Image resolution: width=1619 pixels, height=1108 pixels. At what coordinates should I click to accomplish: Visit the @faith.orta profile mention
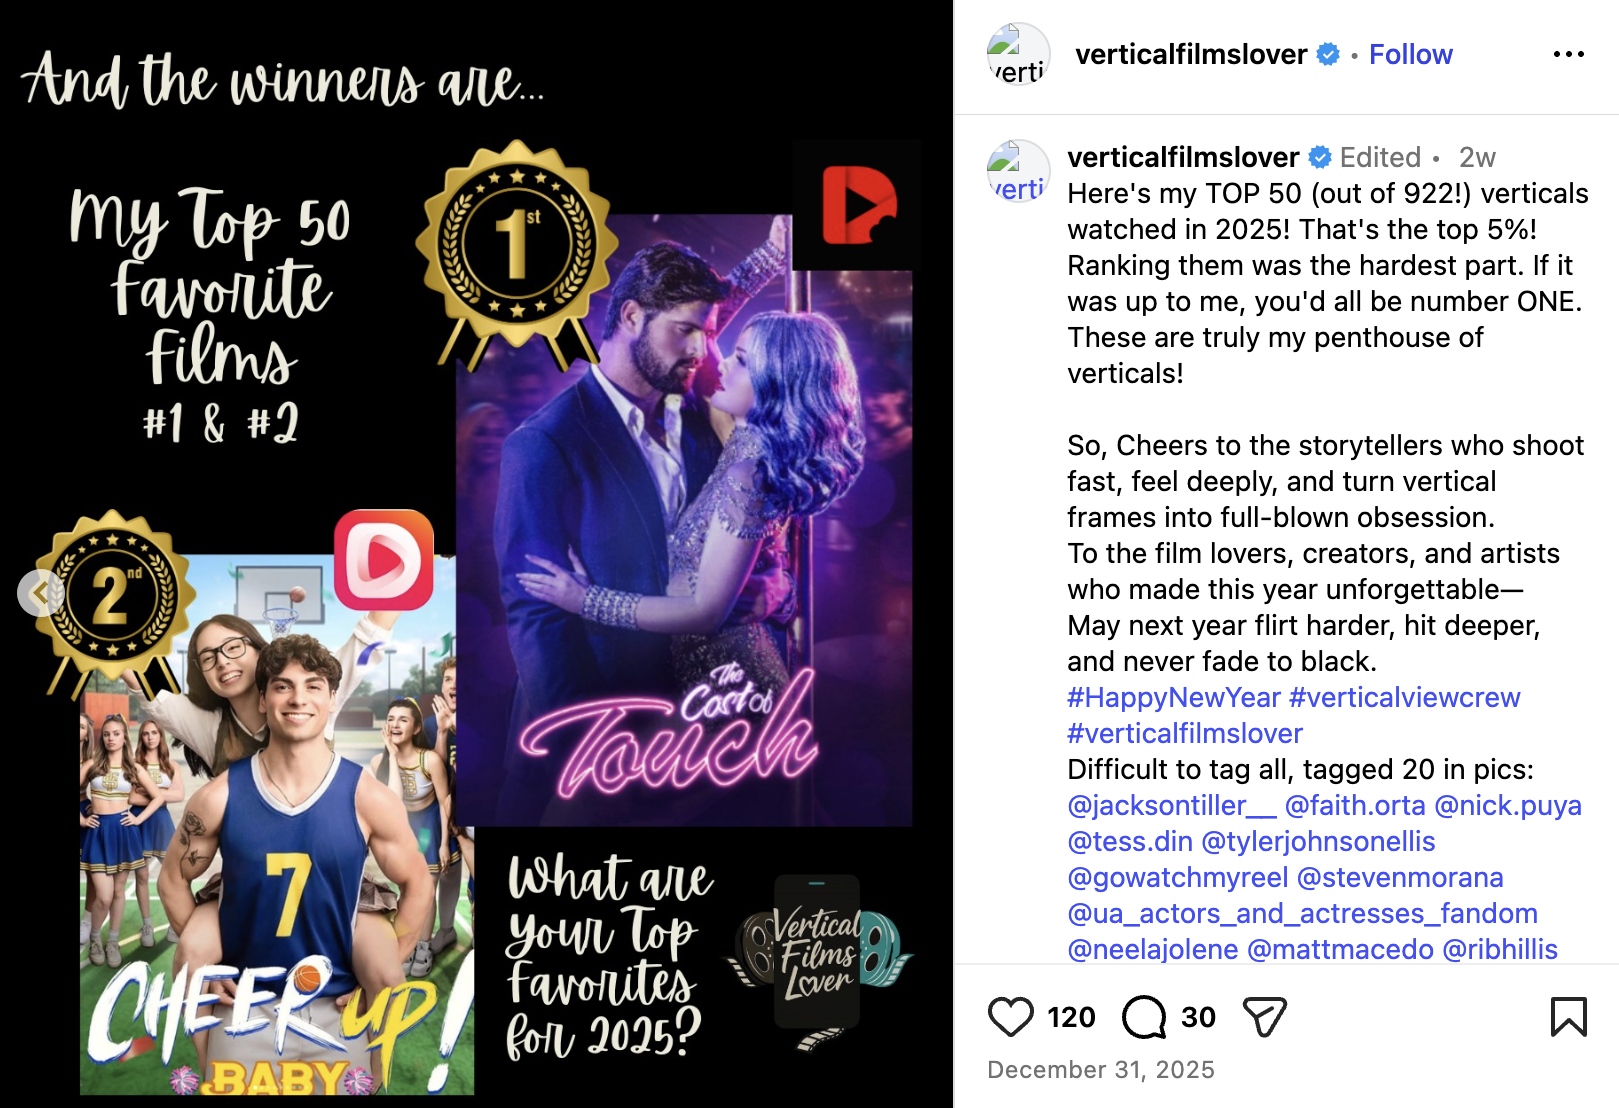pyautogui.click(x=1355, y=806)
